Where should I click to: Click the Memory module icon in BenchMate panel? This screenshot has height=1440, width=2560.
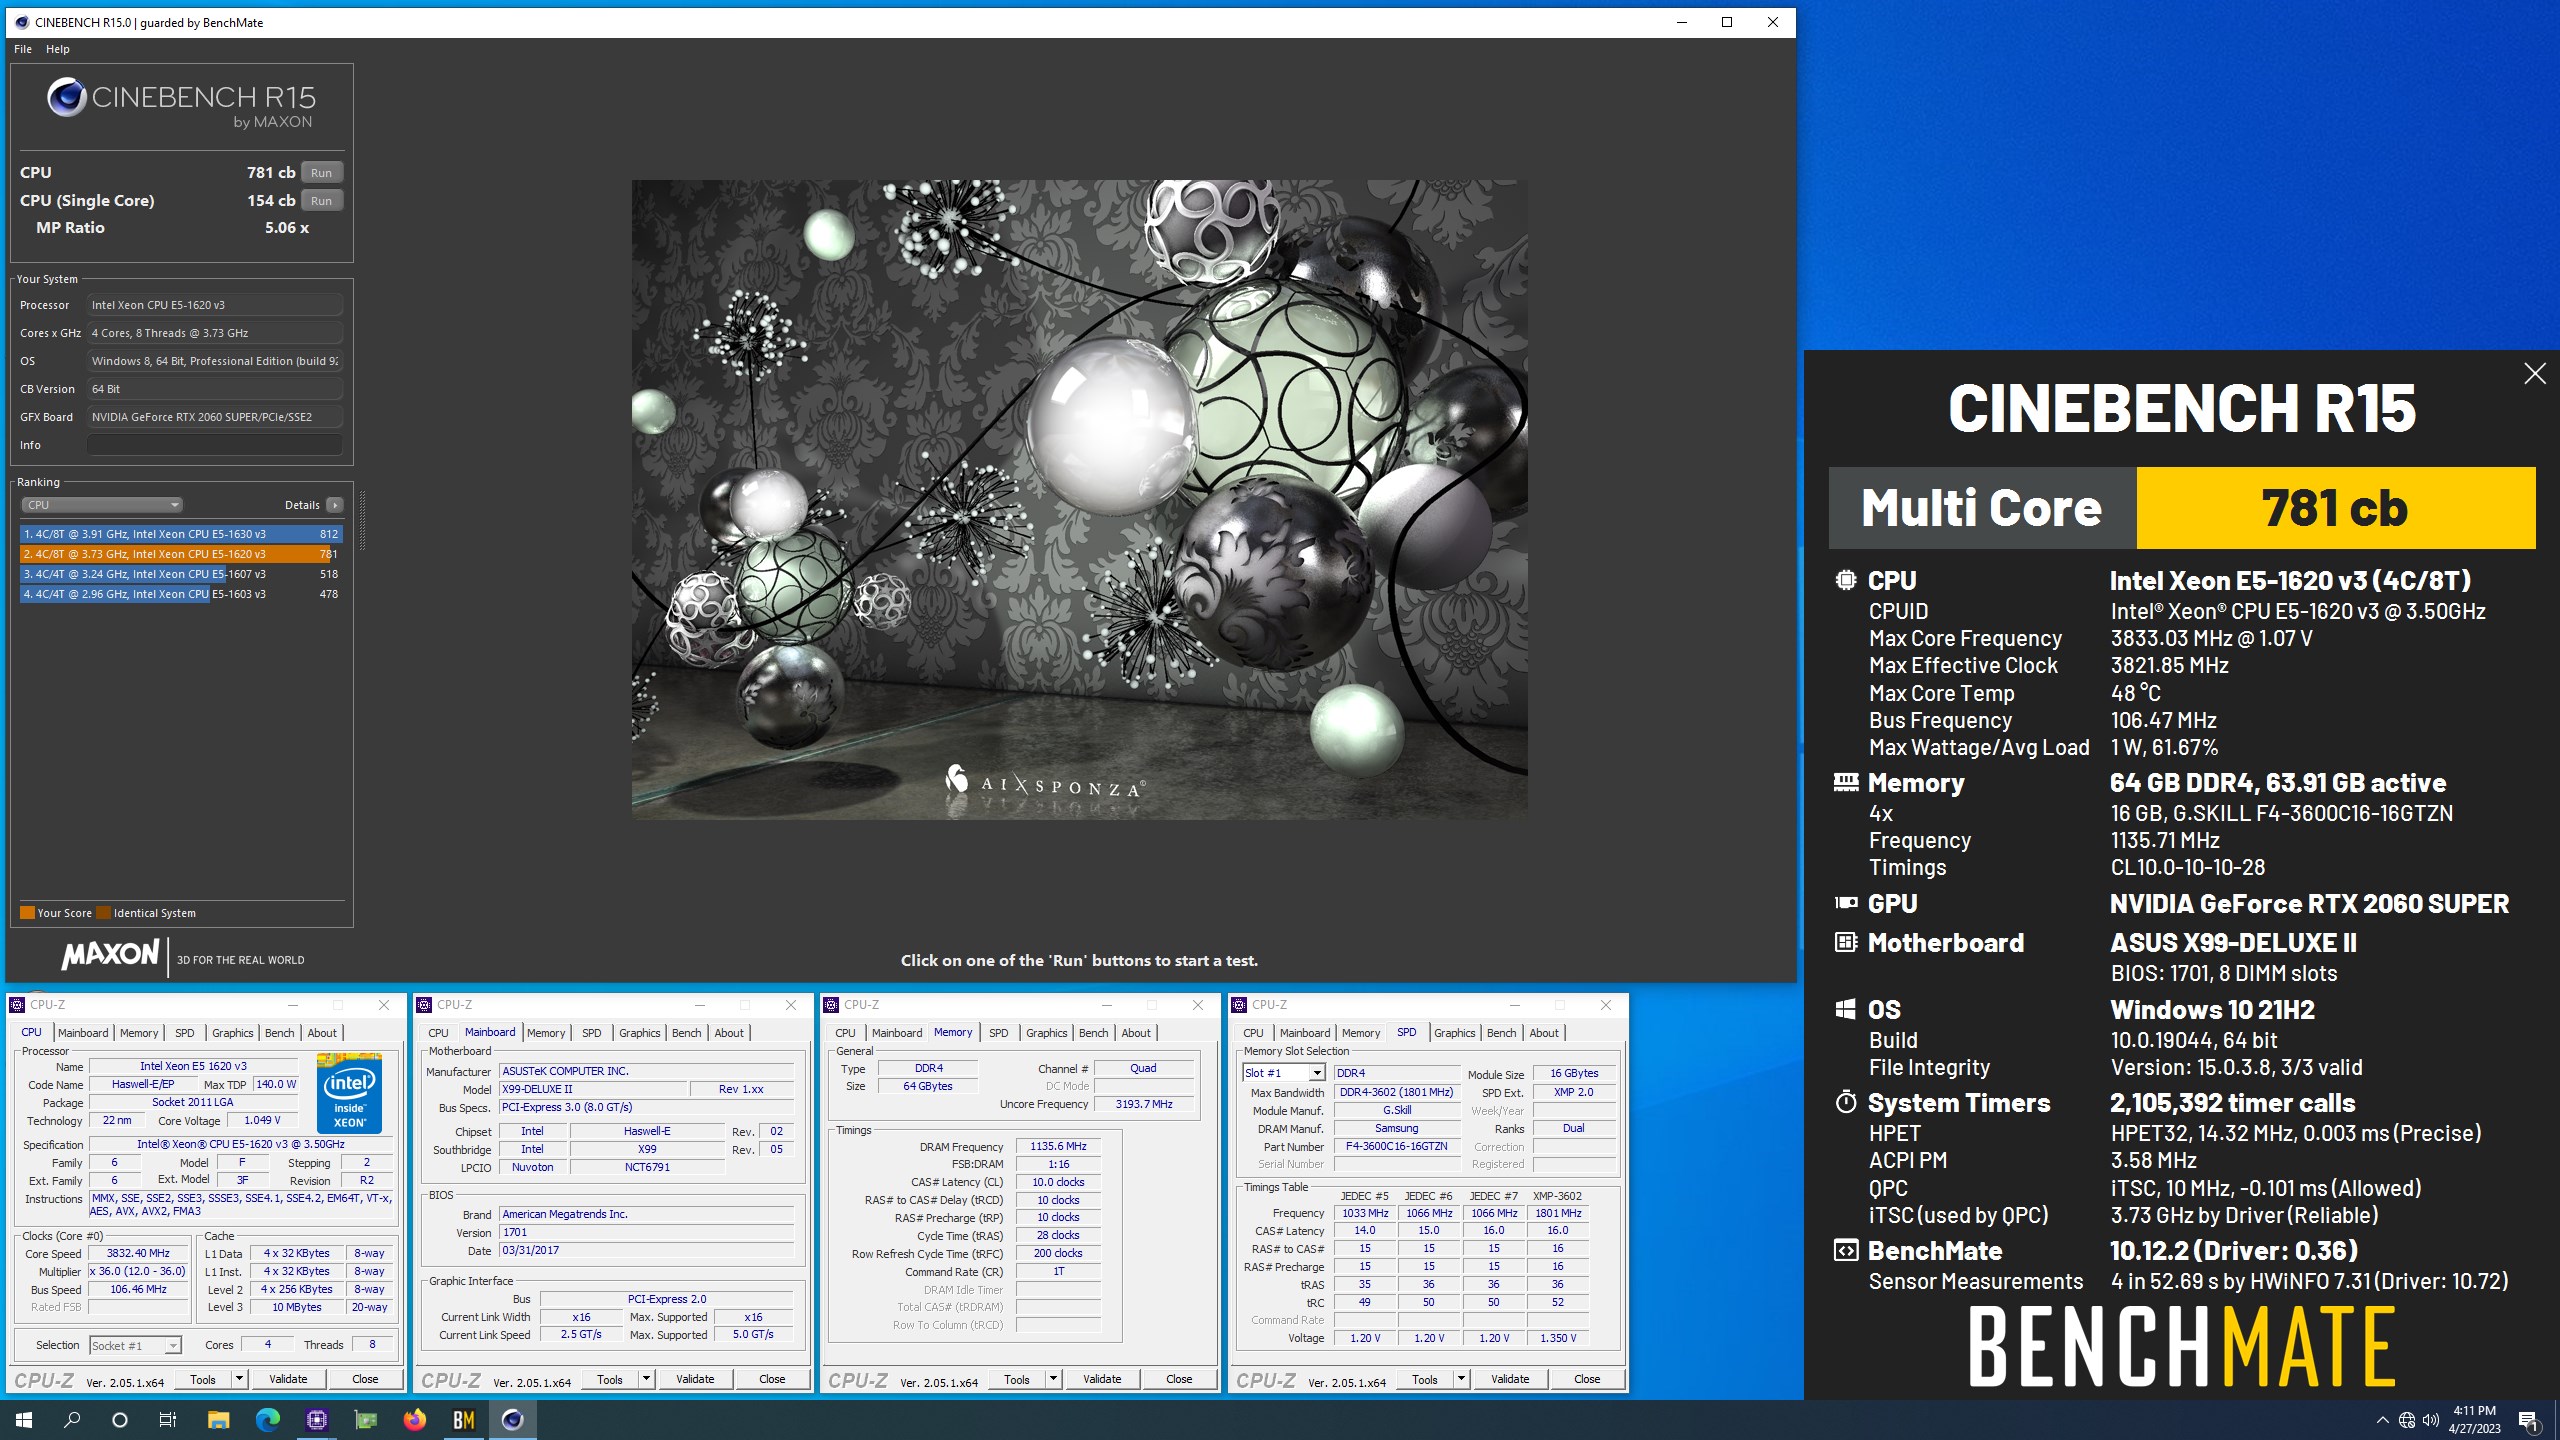(x=1846, y=782)
